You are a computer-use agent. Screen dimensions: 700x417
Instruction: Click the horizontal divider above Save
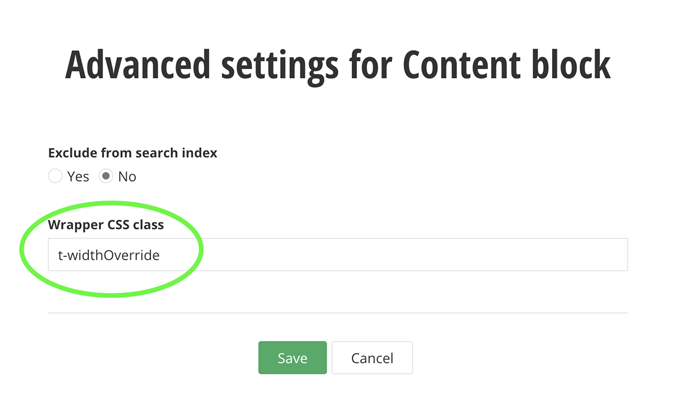(x=338, y=312)
